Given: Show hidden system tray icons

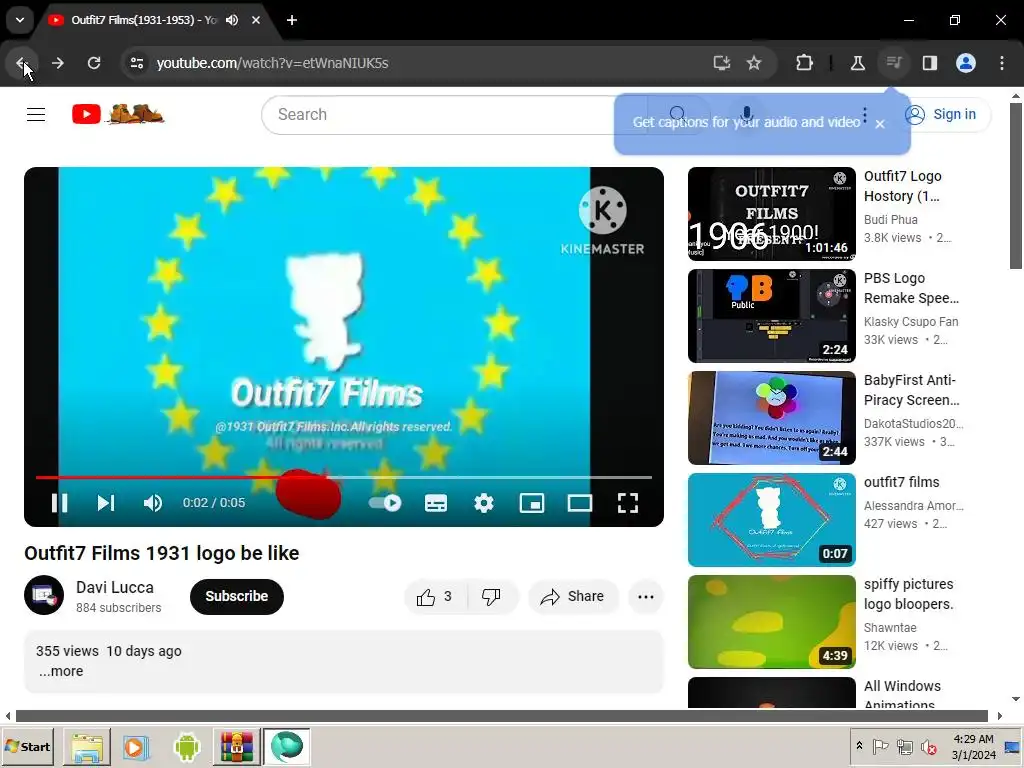Looking at the screenshot, I should [859, 746].
